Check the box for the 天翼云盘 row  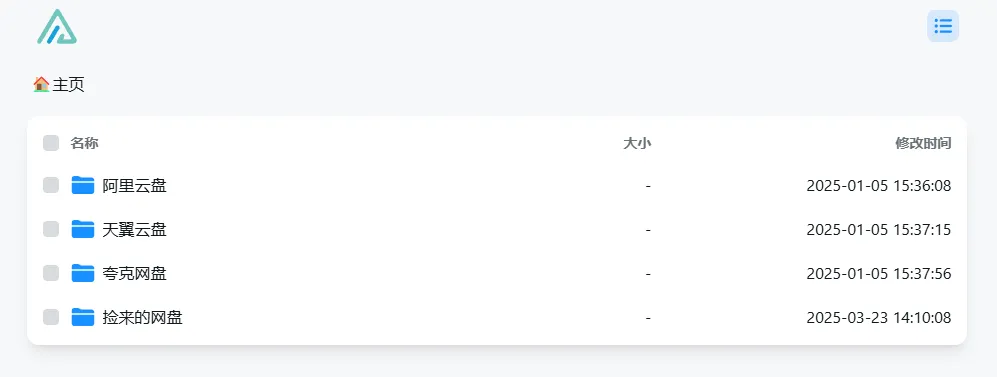51,229
